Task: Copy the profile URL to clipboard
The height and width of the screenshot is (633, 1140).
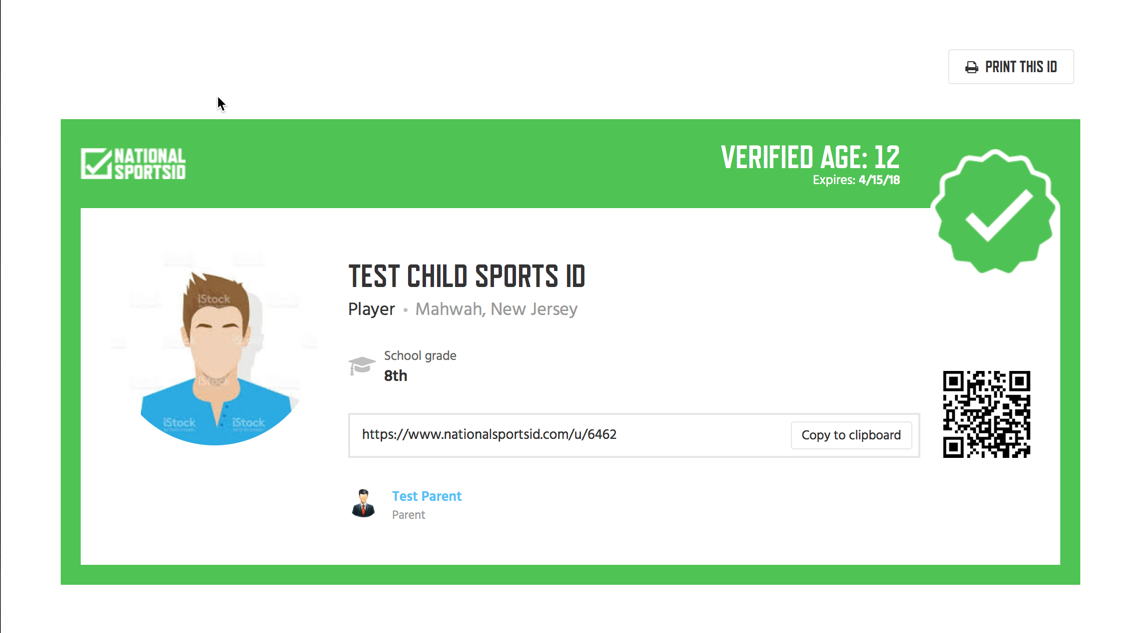Action: click(x=851, y=435)
